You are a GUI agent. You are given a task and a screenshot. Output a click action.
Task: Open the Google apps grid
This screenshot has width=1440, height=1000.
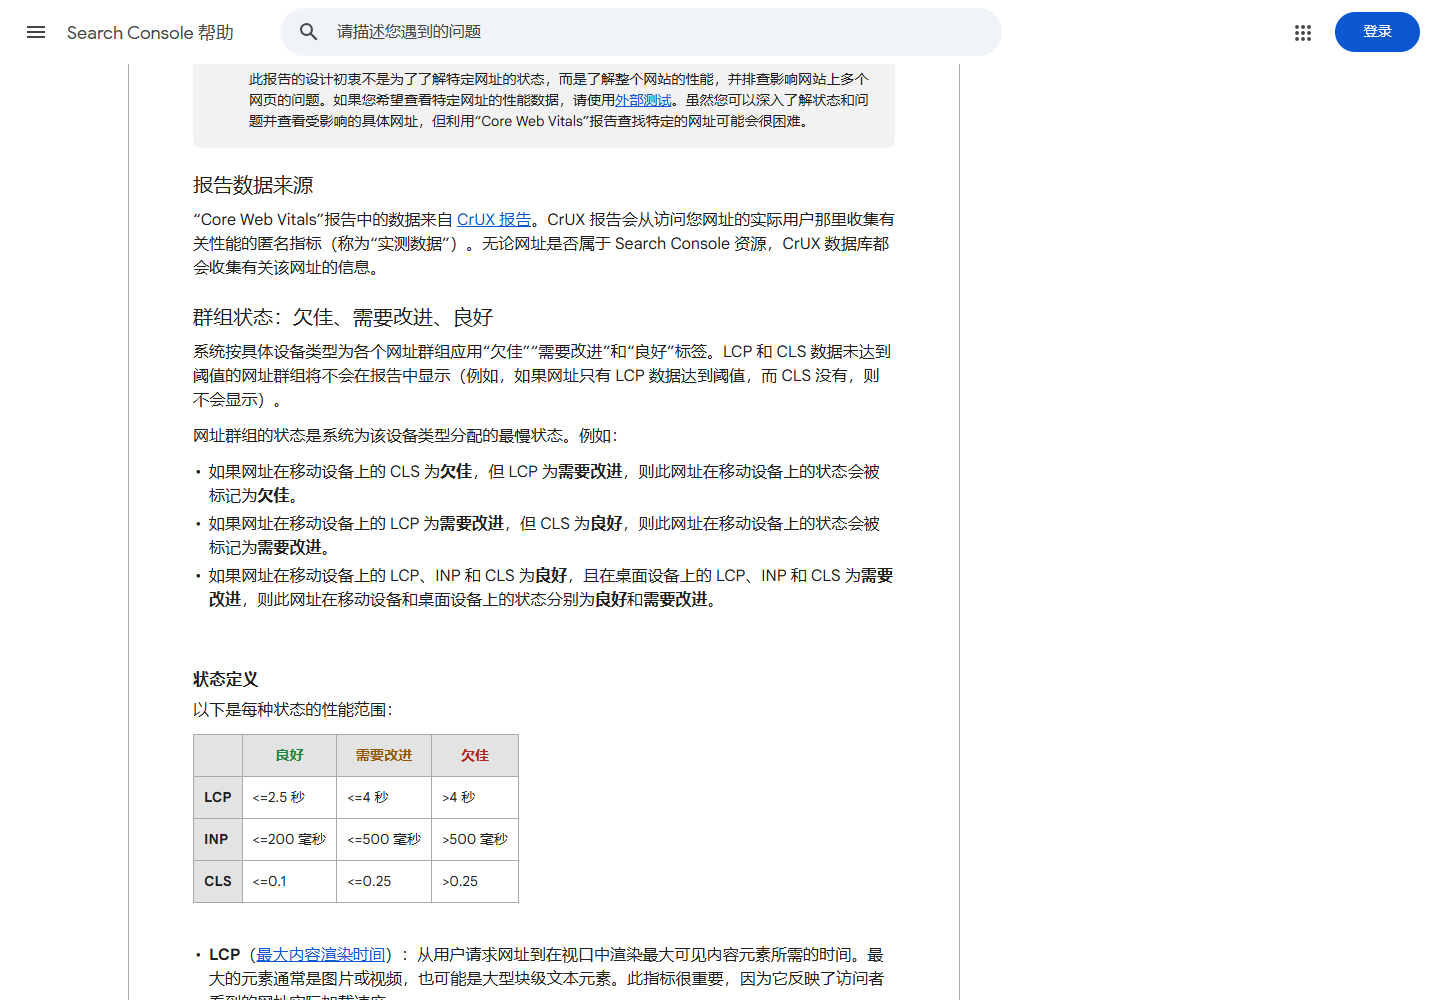[x=1303, y=32]
